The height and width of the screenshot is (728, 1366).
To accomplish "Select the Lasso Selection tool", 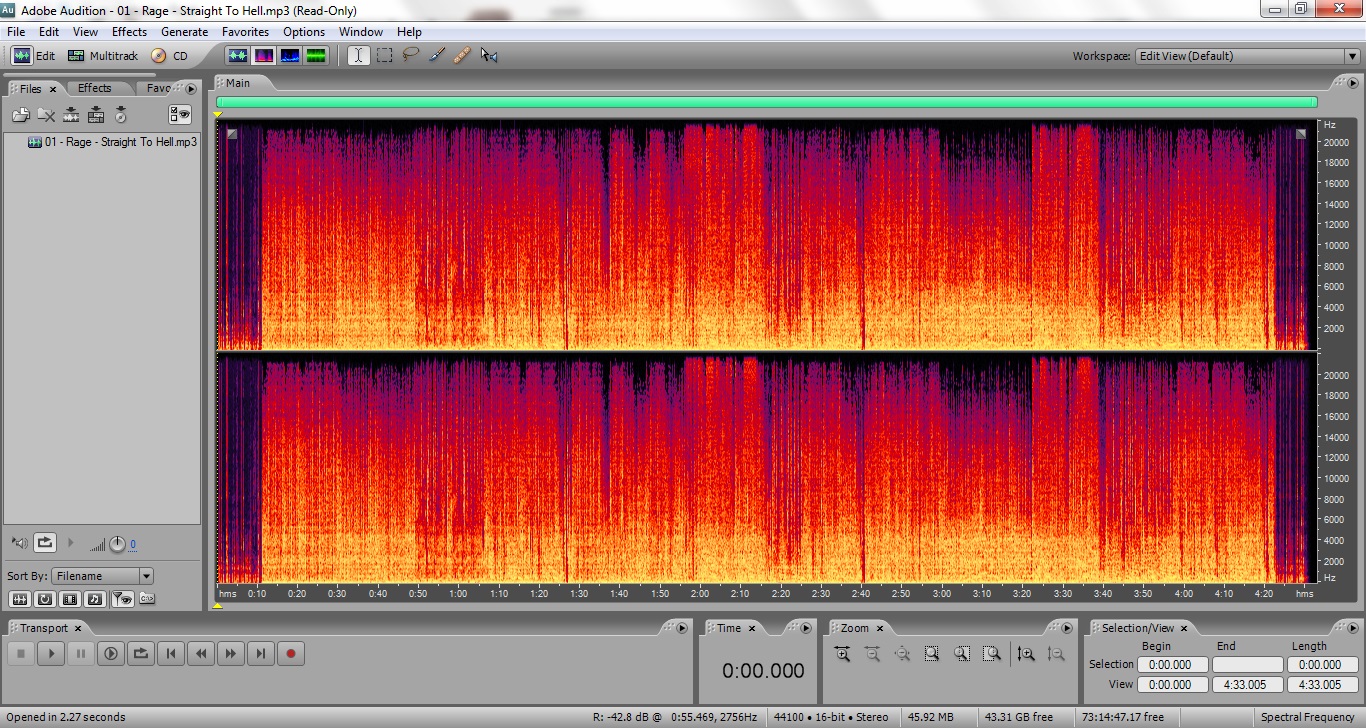I will (410, 56).
